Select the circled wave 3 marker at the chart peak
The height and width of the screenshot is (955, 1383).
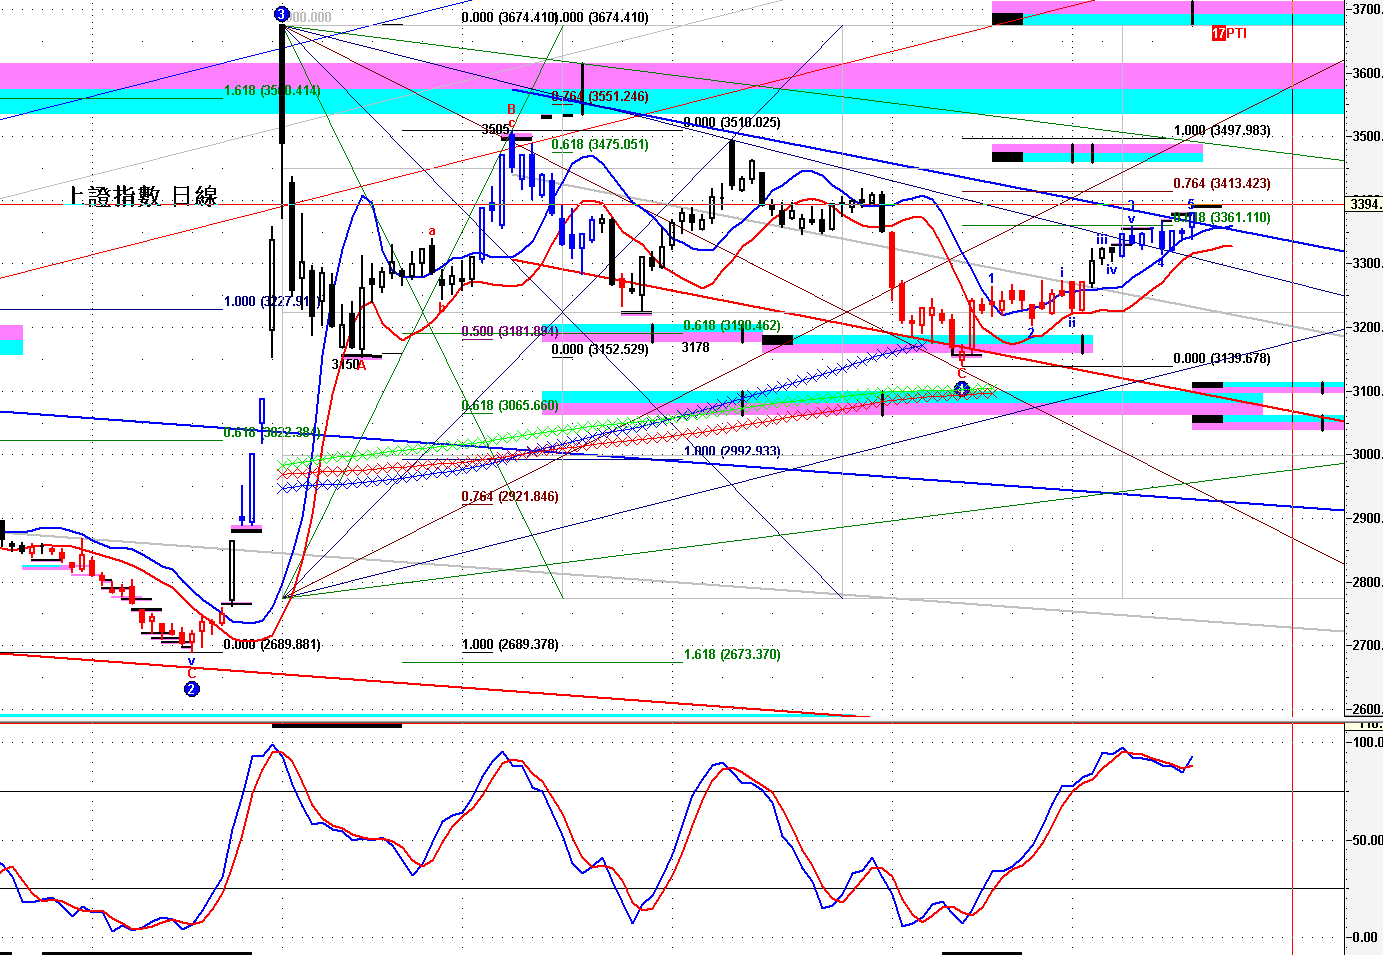tap(281, 14)
